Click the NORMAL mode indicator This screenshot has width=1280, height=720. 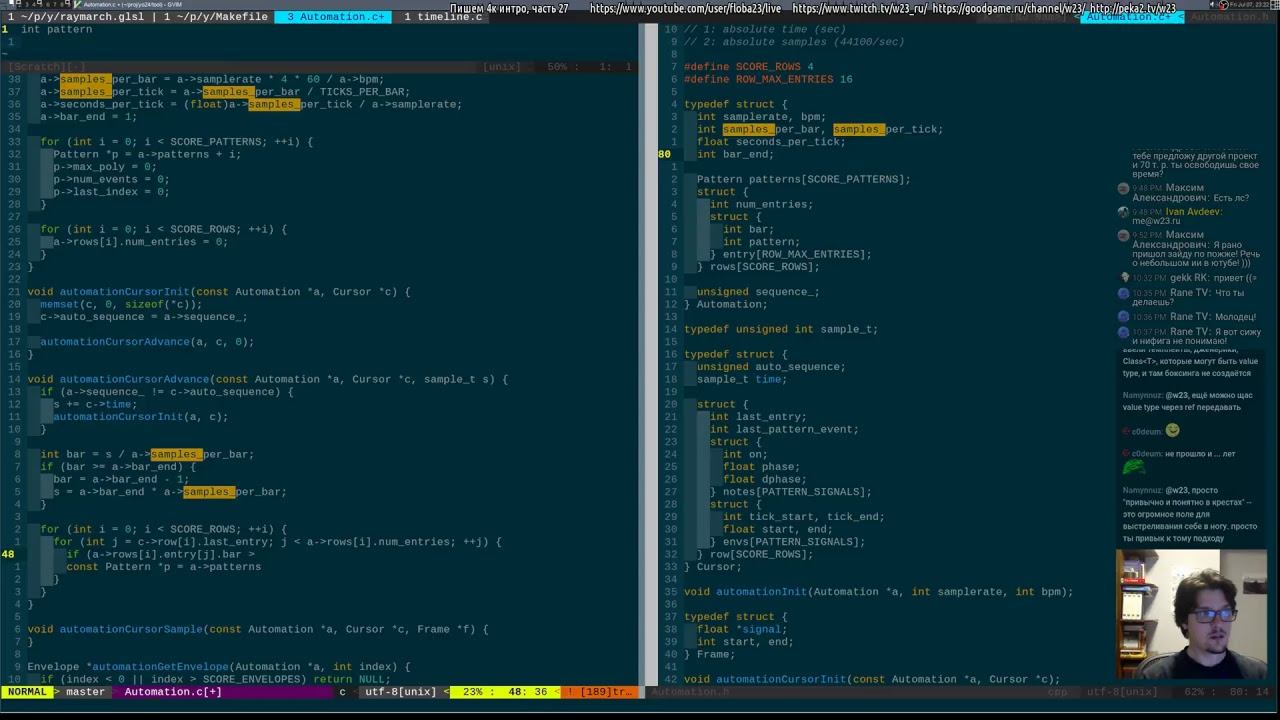click(x=26, y=692)
